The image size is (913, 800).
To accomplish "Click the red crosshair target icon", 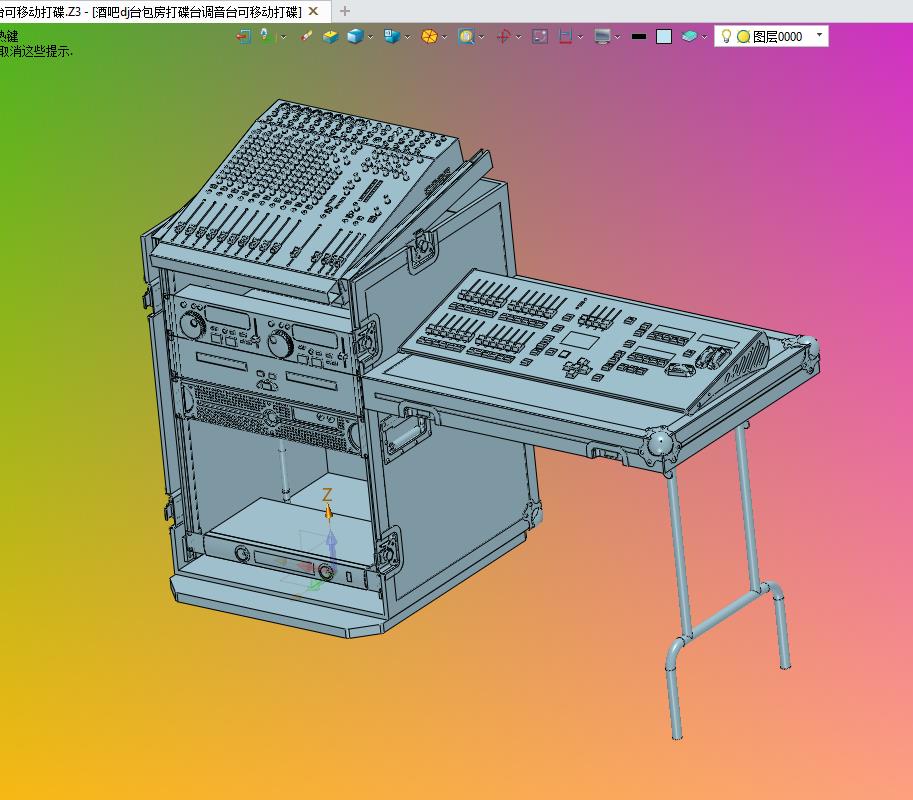I will pos(503,36).
